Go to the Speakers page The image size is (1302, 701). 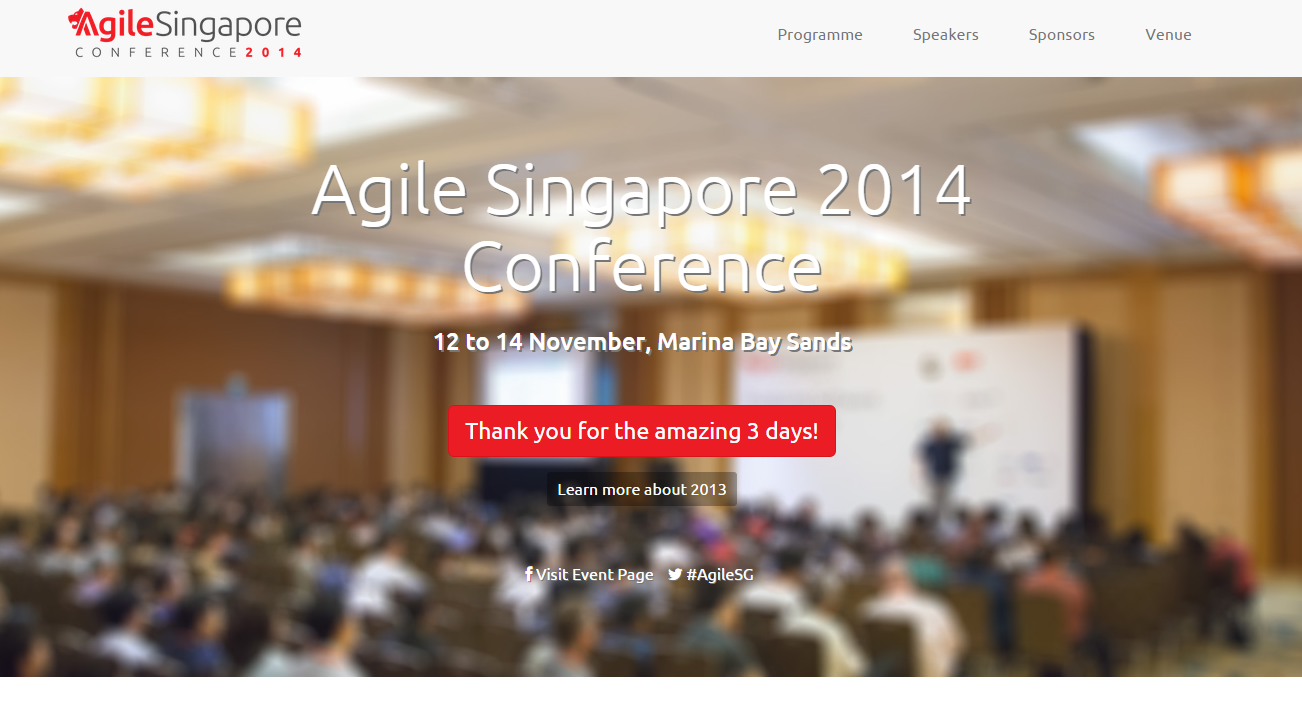(x=945, y=35)
